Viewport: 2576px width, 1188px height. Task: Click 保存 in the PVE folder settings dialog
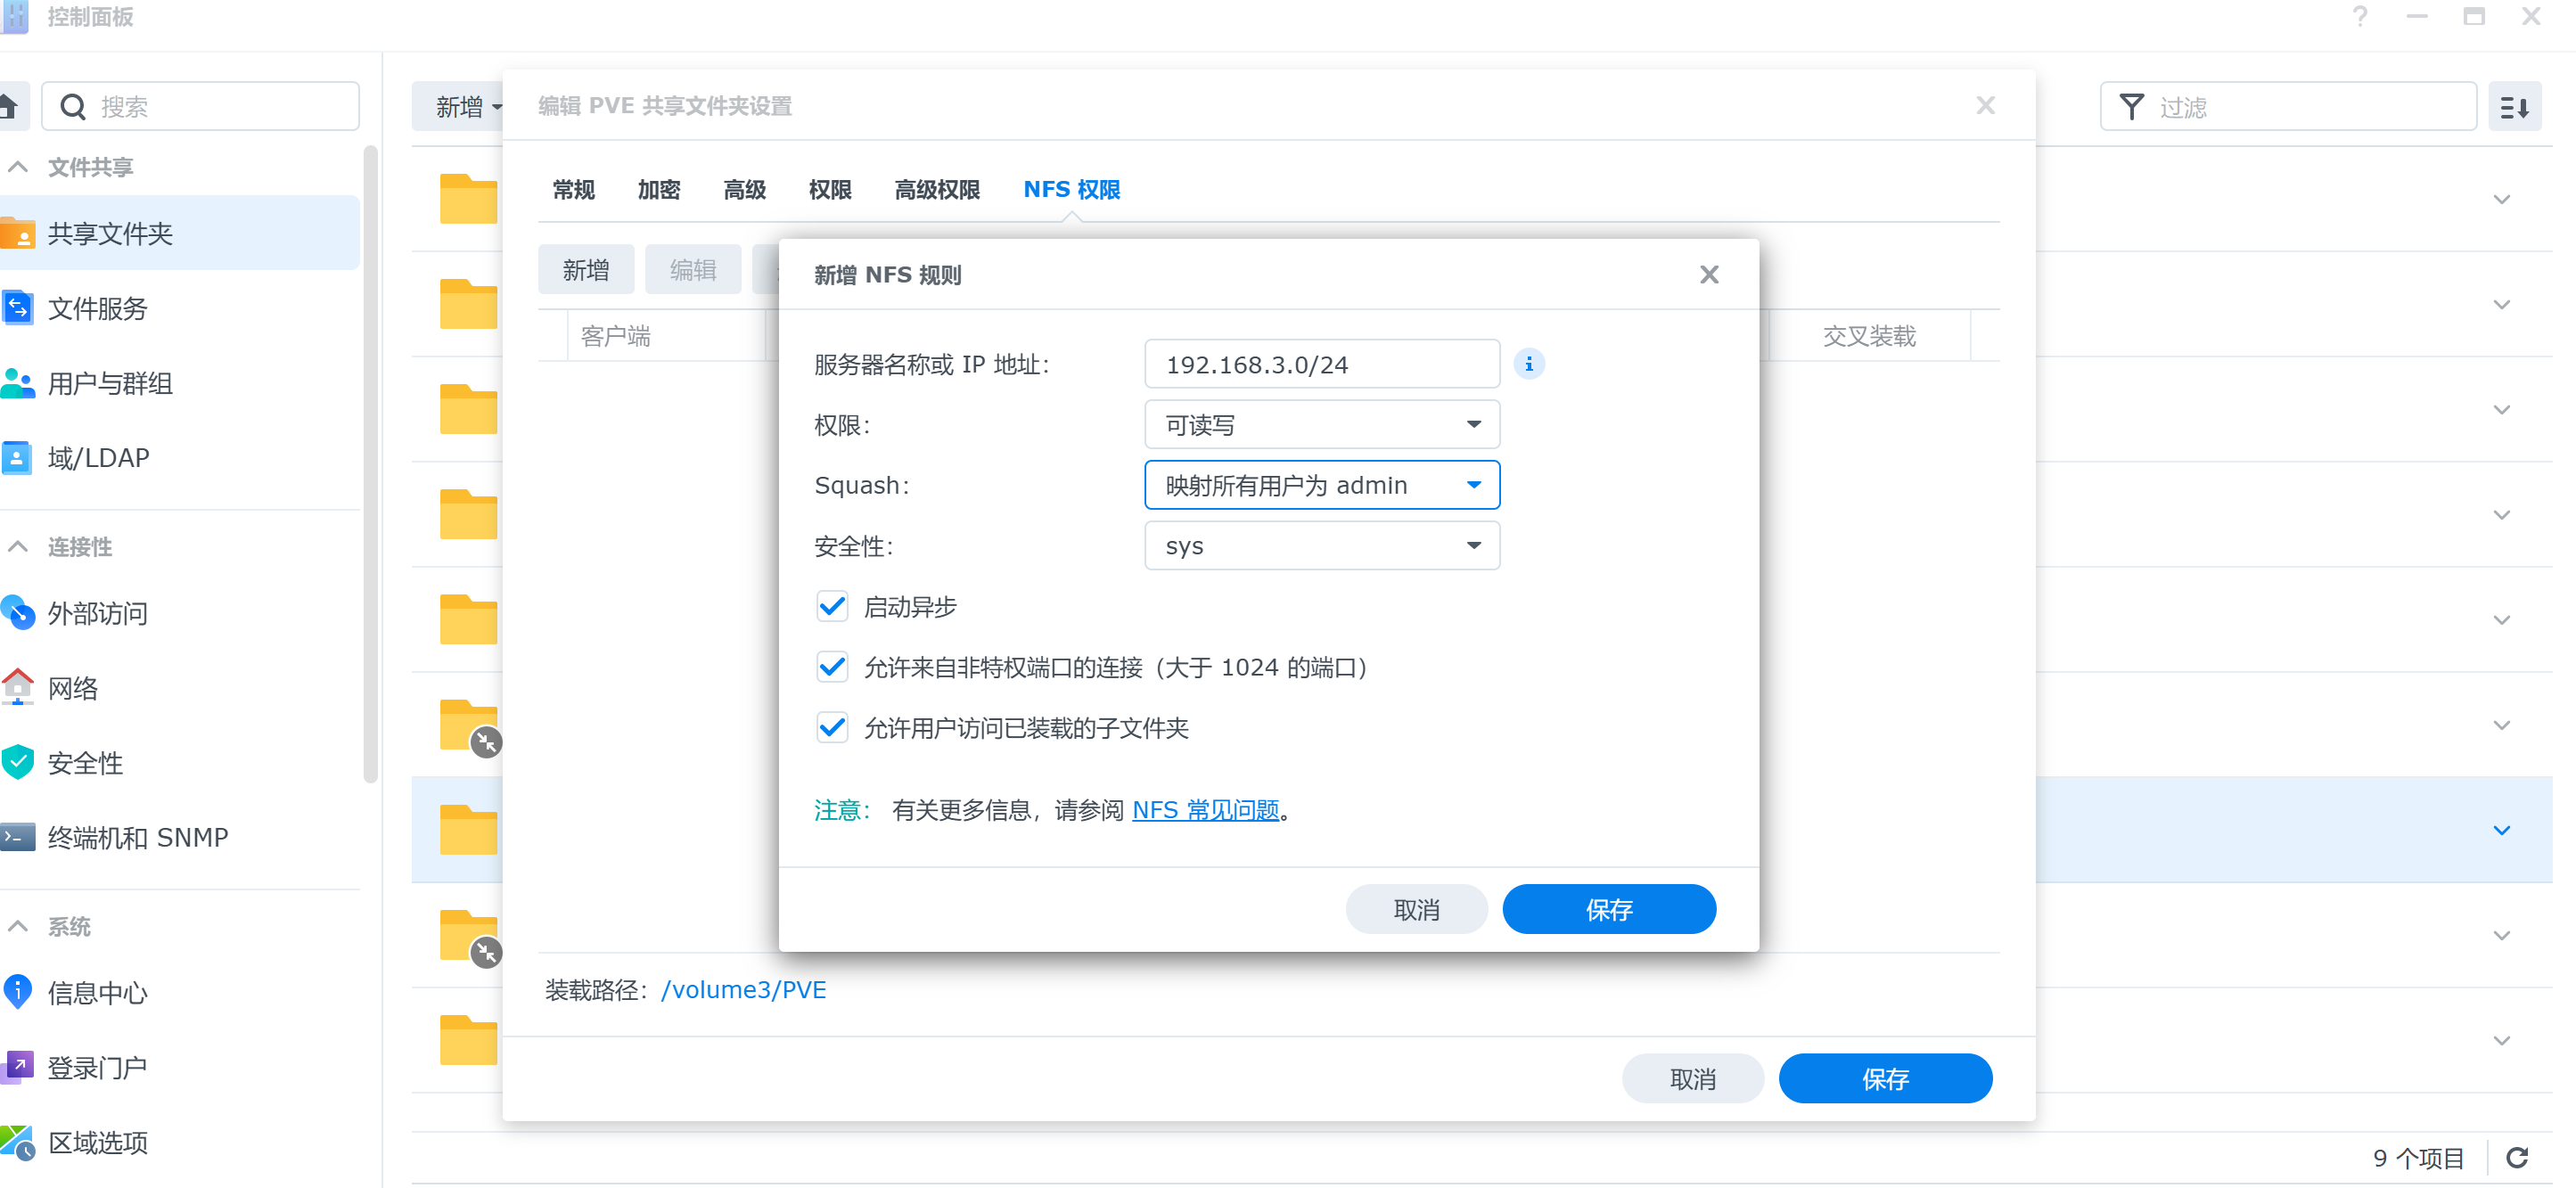pyautogui.click(x=1885, y=1078)
